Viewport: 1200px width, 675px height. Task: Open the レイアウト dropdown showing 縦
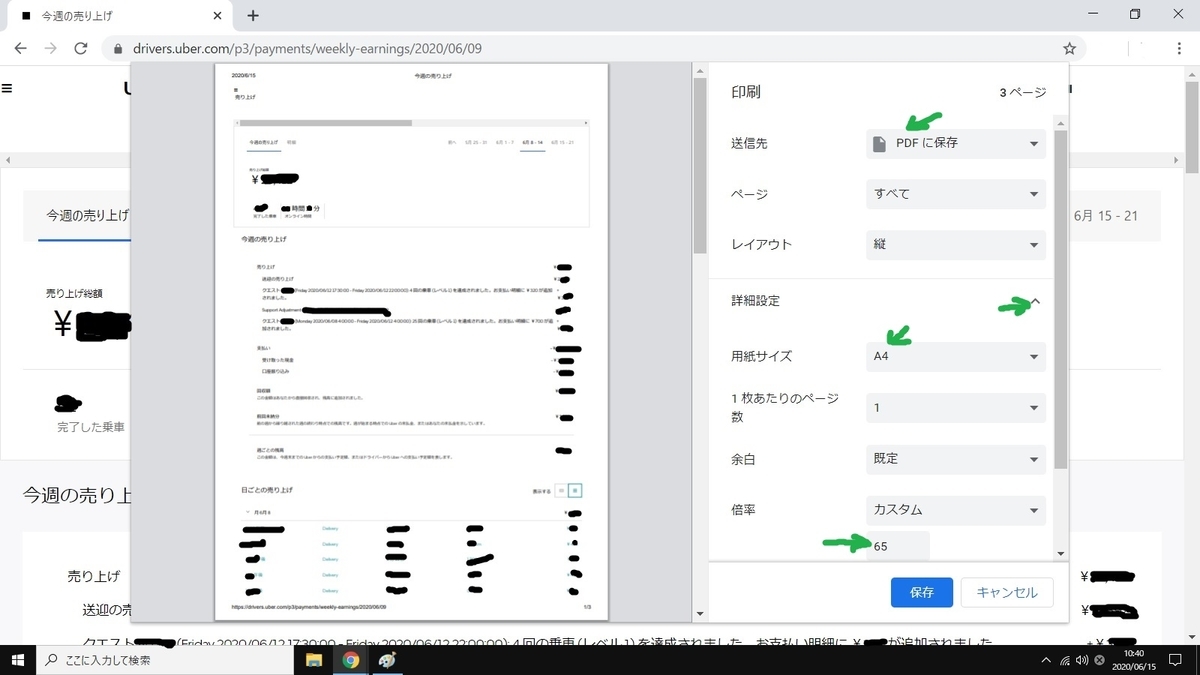[x=956, y=244]
